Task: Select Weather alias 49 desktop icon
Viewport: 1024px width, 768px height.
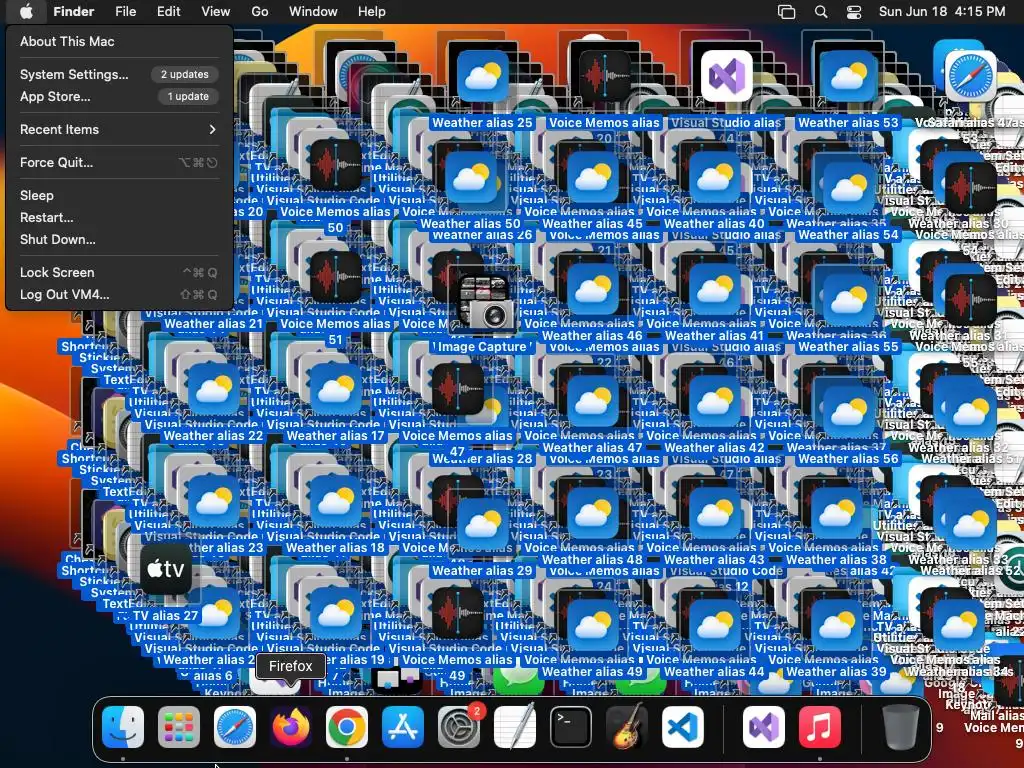Action: tap(592, 626)
